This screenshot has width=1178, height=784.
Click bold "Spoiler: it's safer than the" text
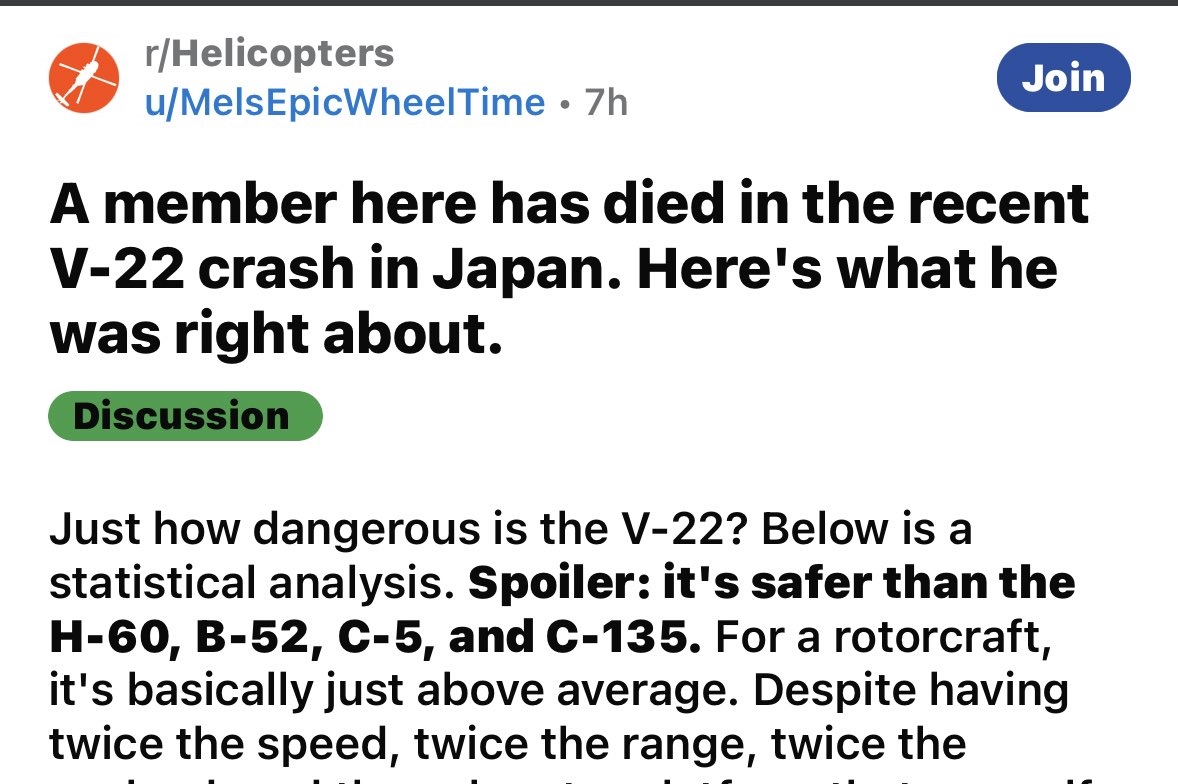click(771, 583)
